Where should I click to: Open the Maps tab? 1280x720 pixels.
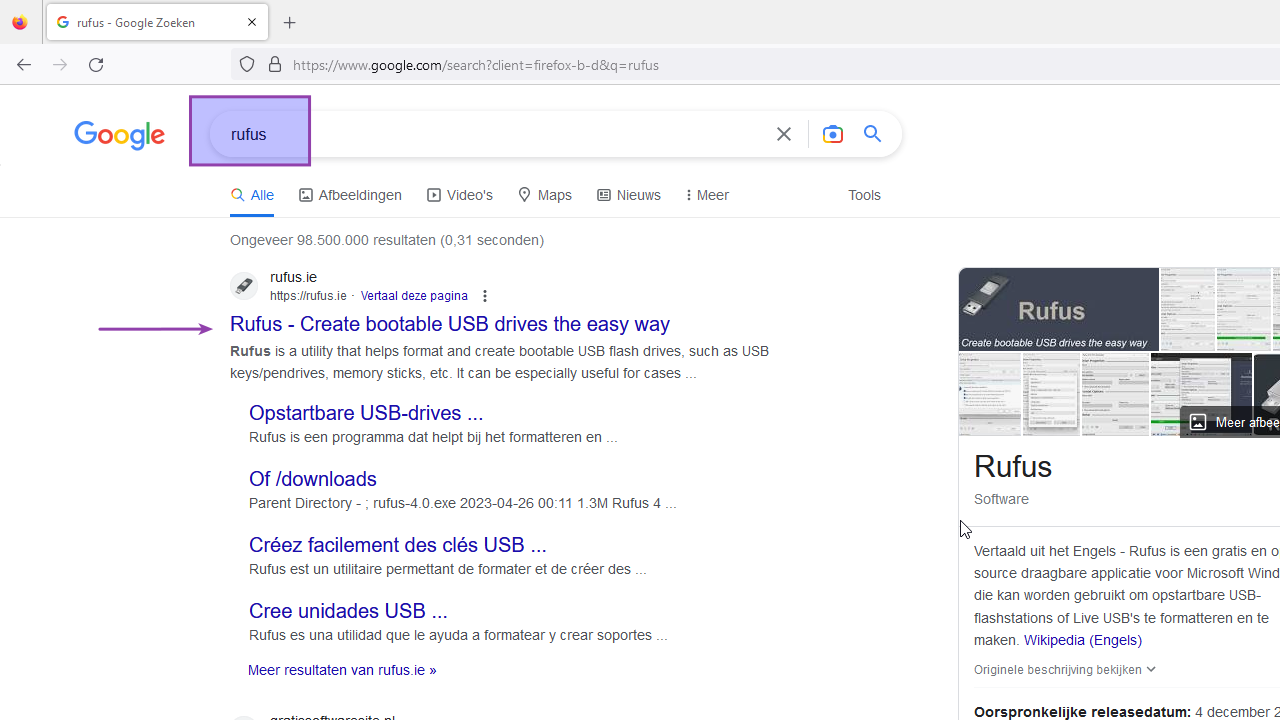click(x=545, y=195)
